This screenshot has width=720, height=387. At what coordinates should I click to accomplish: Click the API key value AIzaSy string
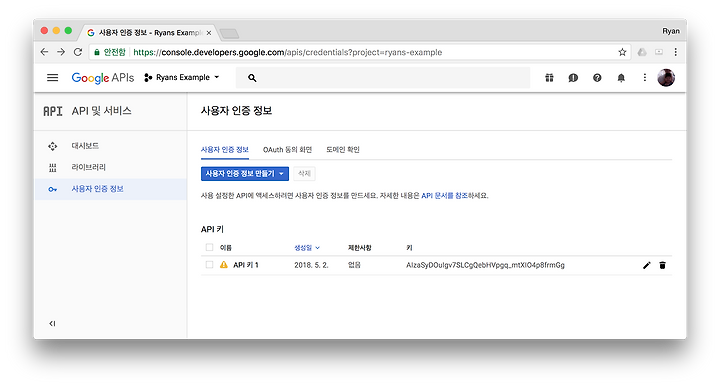485,265
